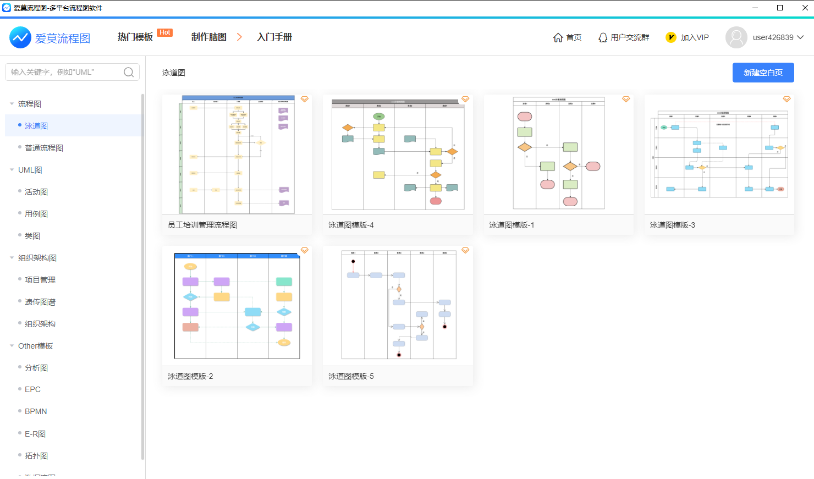Click VIP diamond on 泳道图模板-5 card
Image resolution: width=814 pixels, height=479 pixels.
coord(465,250)
